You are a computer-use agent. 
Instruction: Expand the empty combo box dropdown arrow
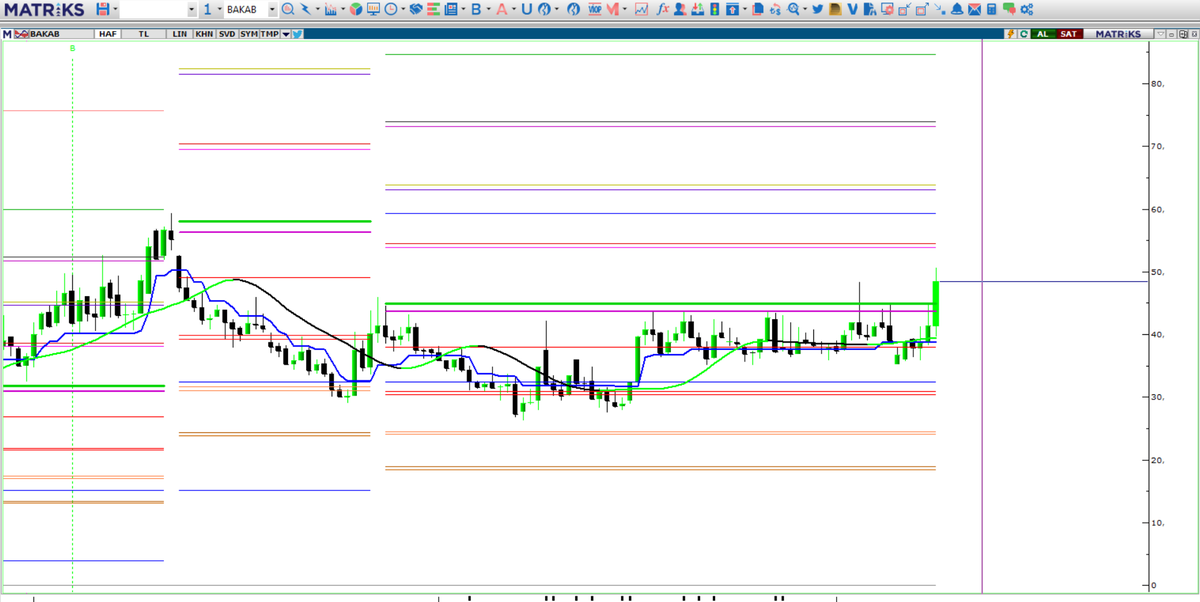192,9
